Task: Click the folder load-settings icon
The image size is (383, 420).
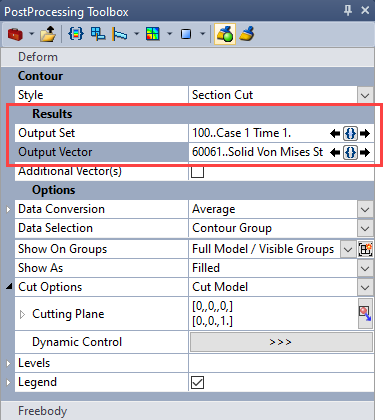Action: coord(48,34)
